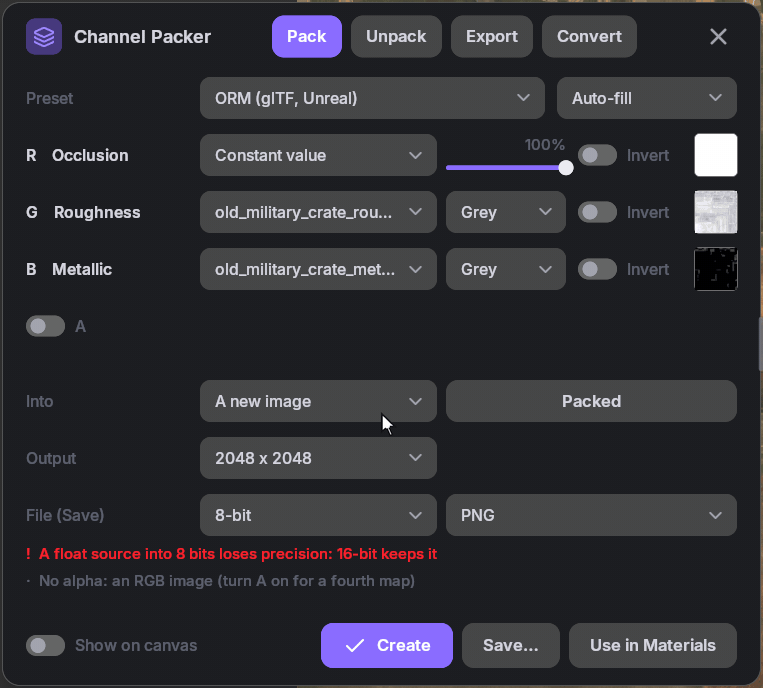Toggle Invert for the Metallic channel

point(598,269)
